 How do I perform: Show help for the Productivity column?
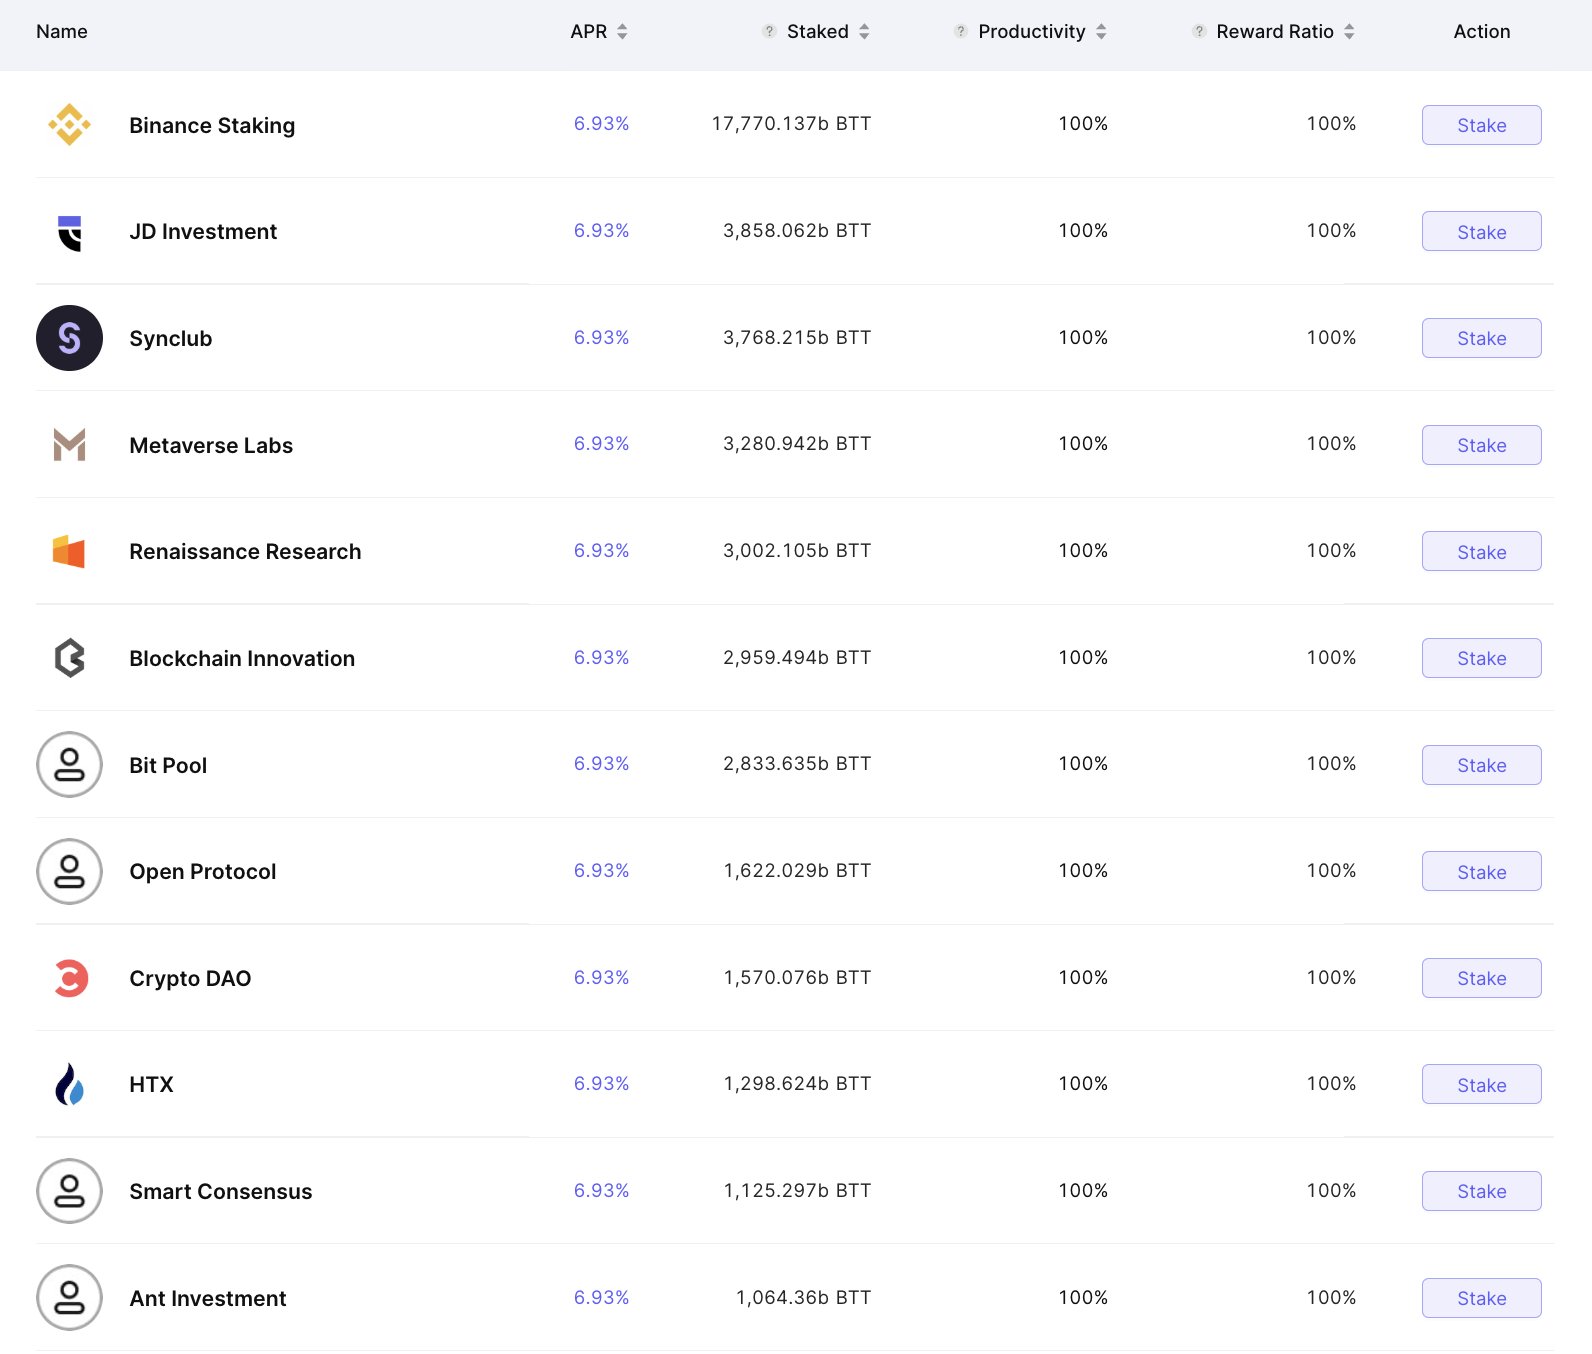click(x=960, y=32)
